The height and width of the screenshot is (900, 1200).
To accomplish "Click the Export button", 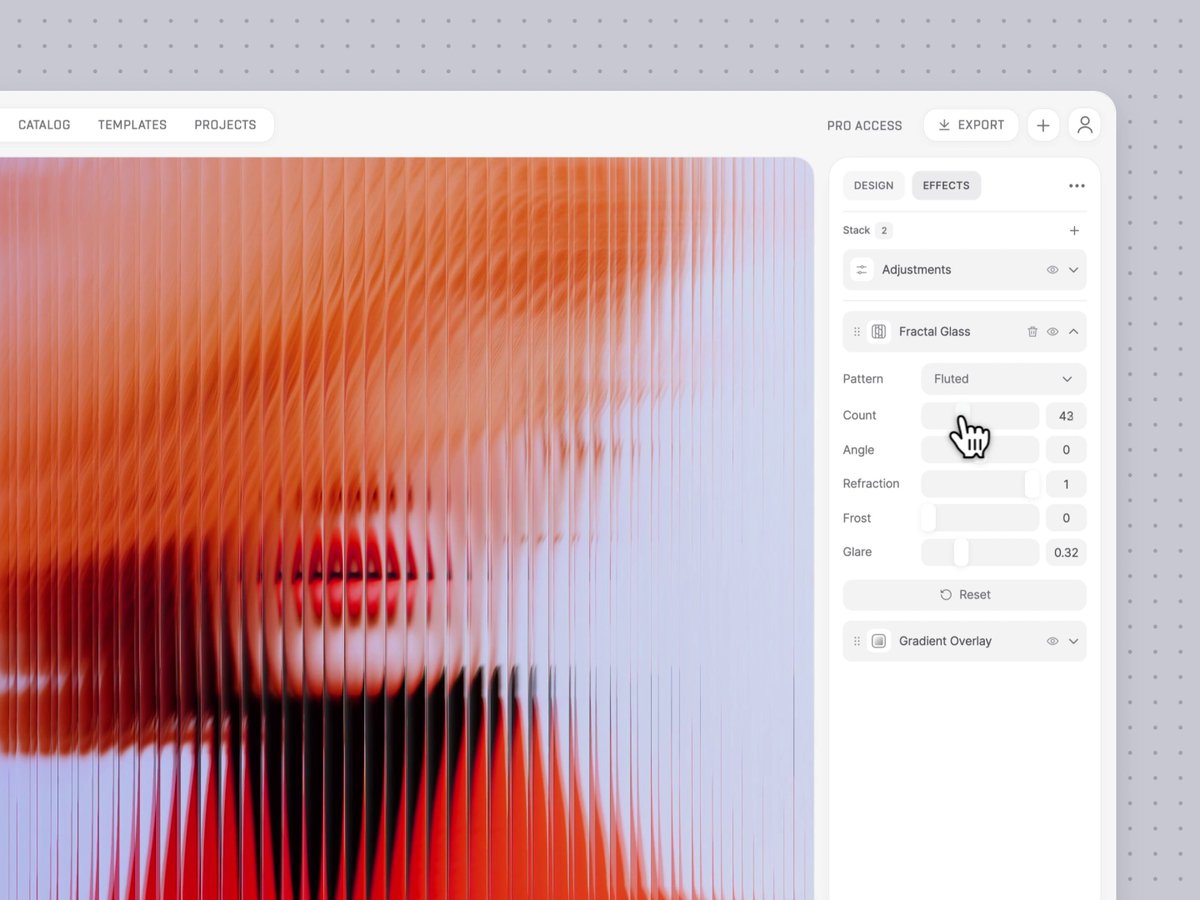I will pyautogui.click(x=971, y=125).
